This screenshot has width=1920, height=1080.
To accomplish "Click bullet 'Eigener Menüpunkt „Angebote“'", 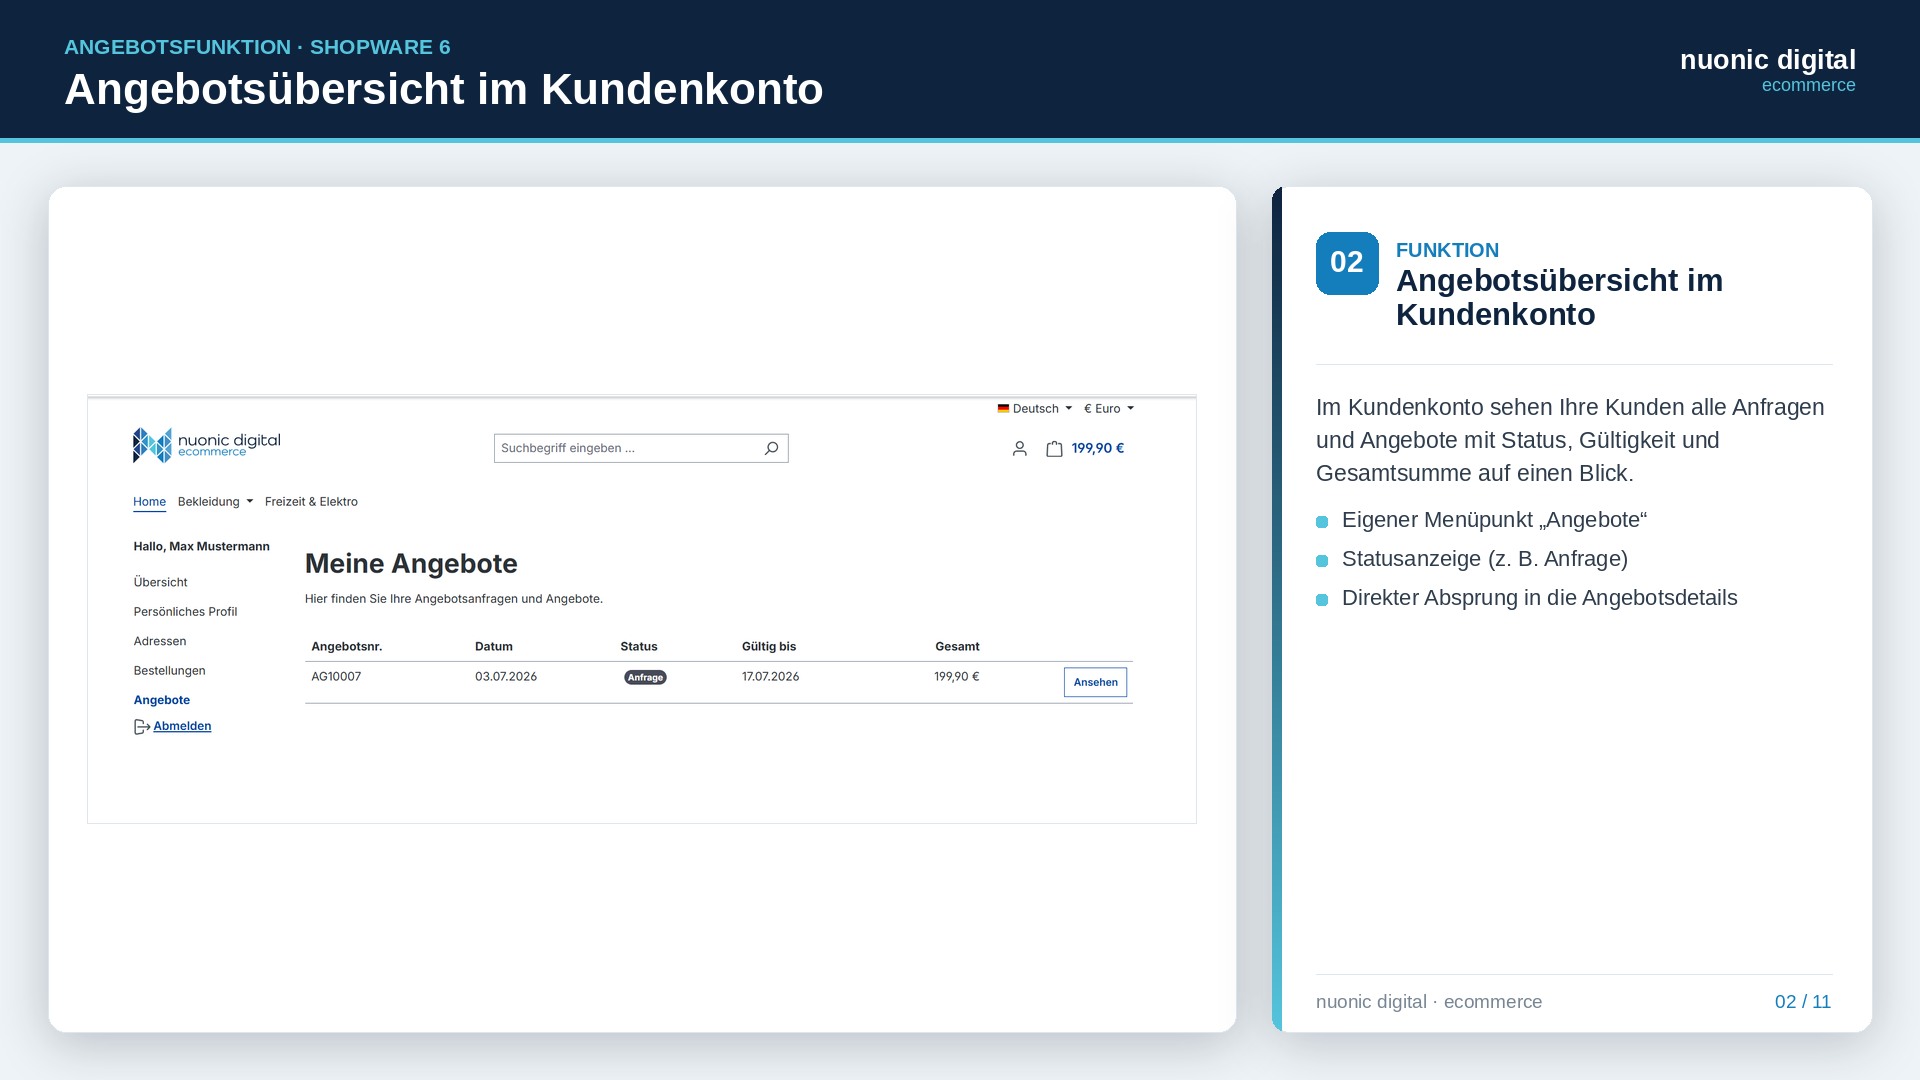I will (1494, 520).
